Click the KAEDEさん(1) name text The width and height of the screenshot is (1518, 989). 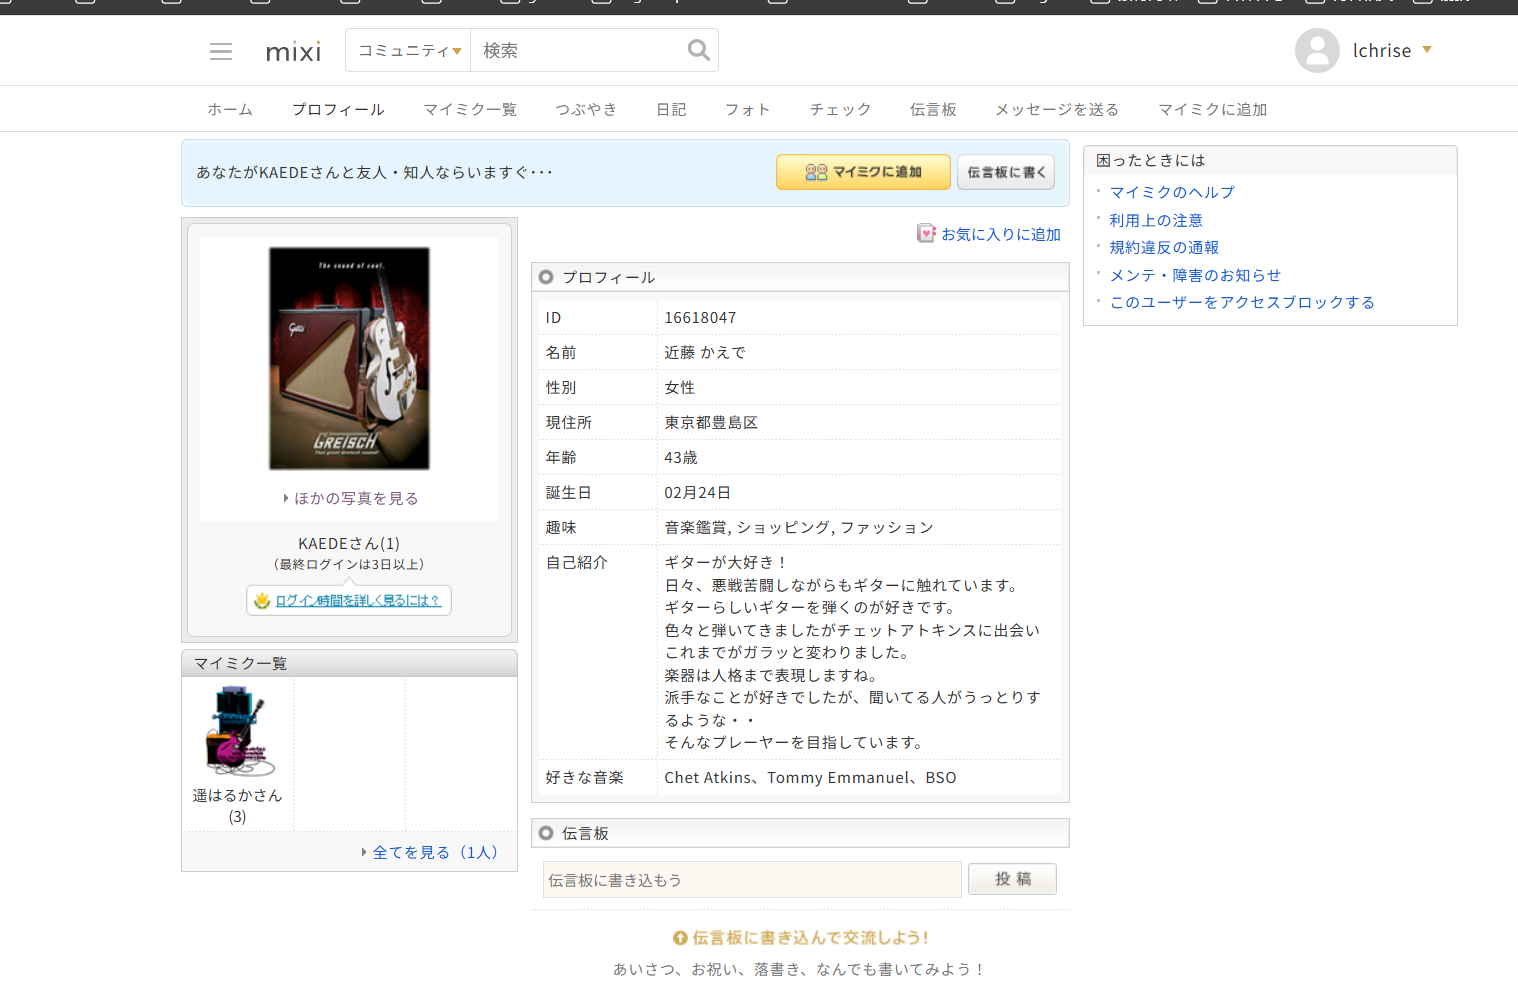tap(349, 543)
